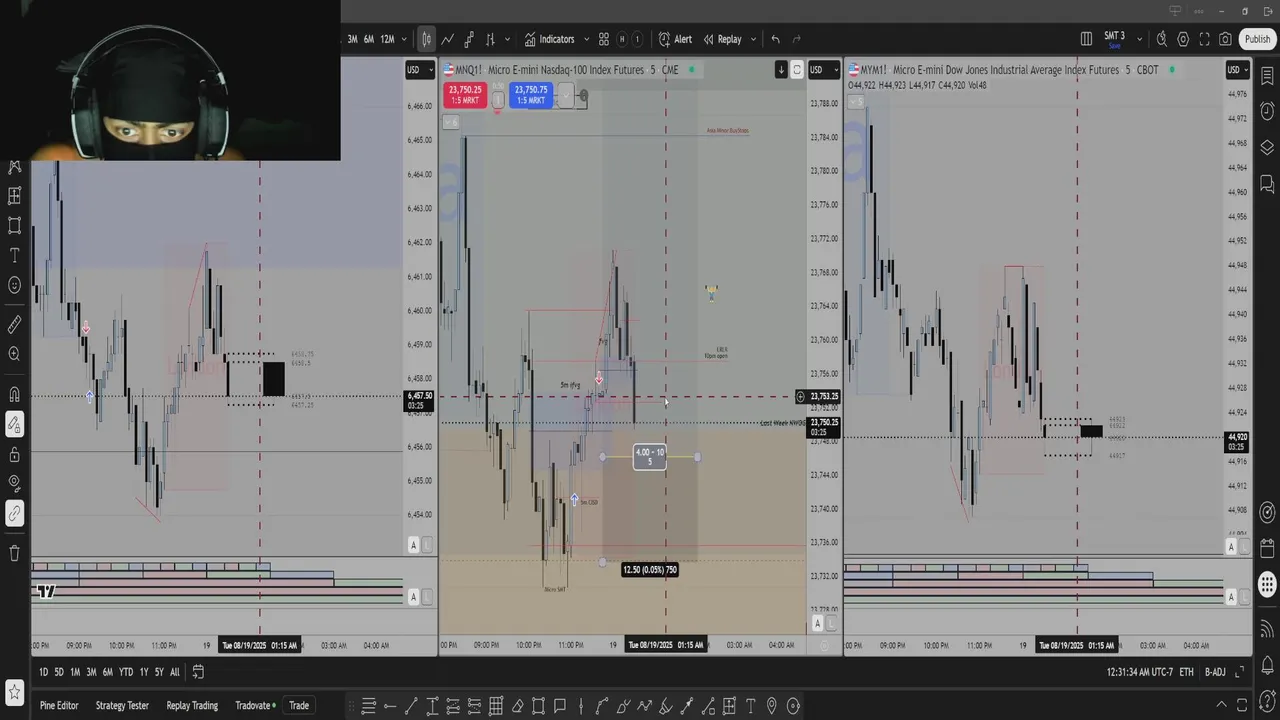Expand the manage layouts dropdown arrow
The width and height of the screenshot is (1280, 720).
coord(1138,39)
